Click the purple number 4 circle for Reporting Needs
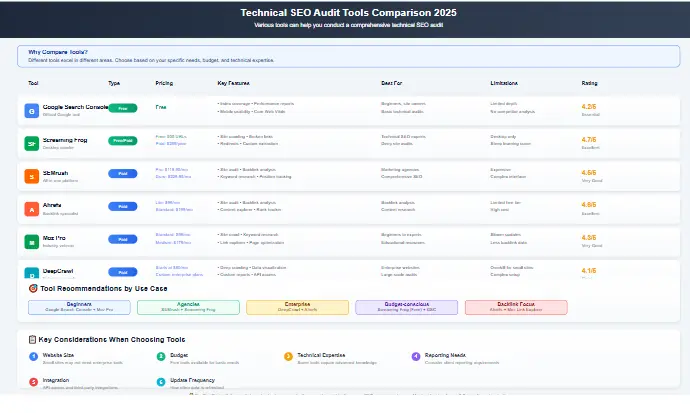The height and width of the screenshot is (413, 690). tap(416, 356)
